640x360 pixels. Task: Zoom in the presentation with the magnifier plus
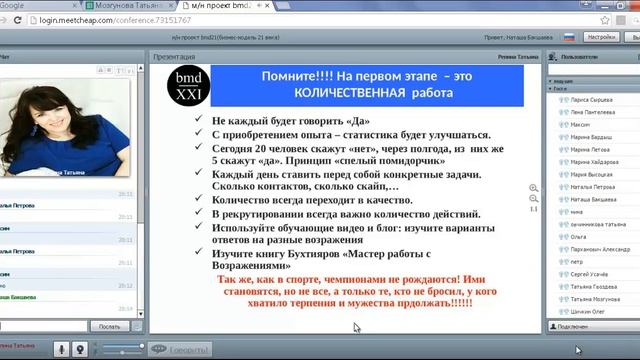533,188
